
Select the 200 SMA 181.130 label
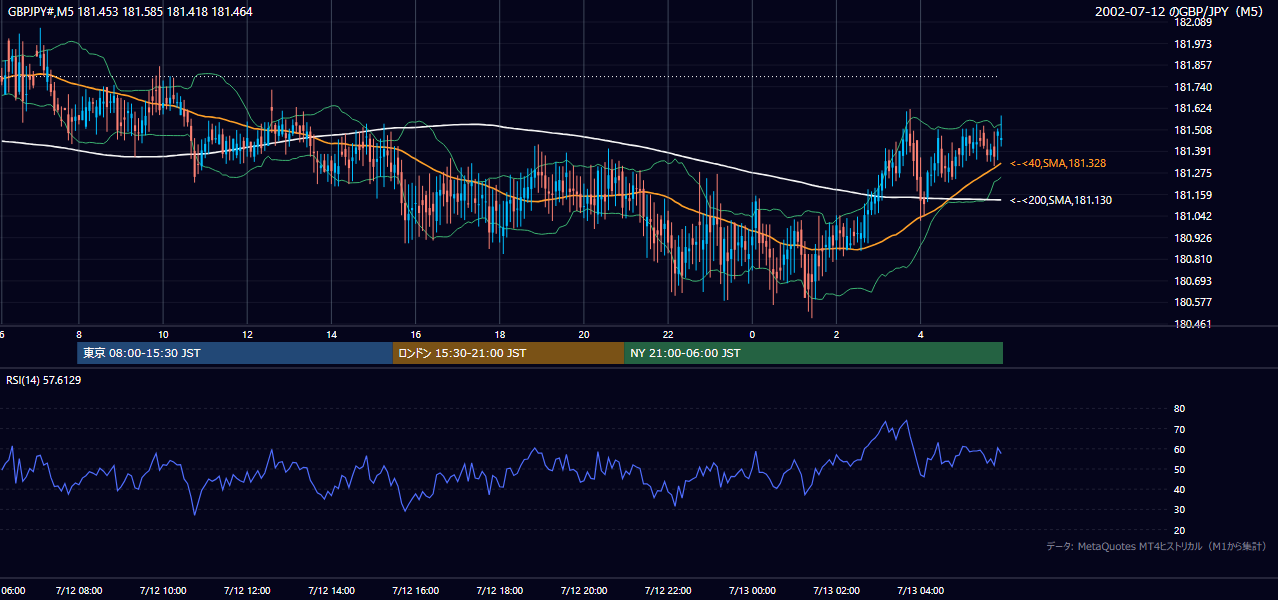(1060, 200)
